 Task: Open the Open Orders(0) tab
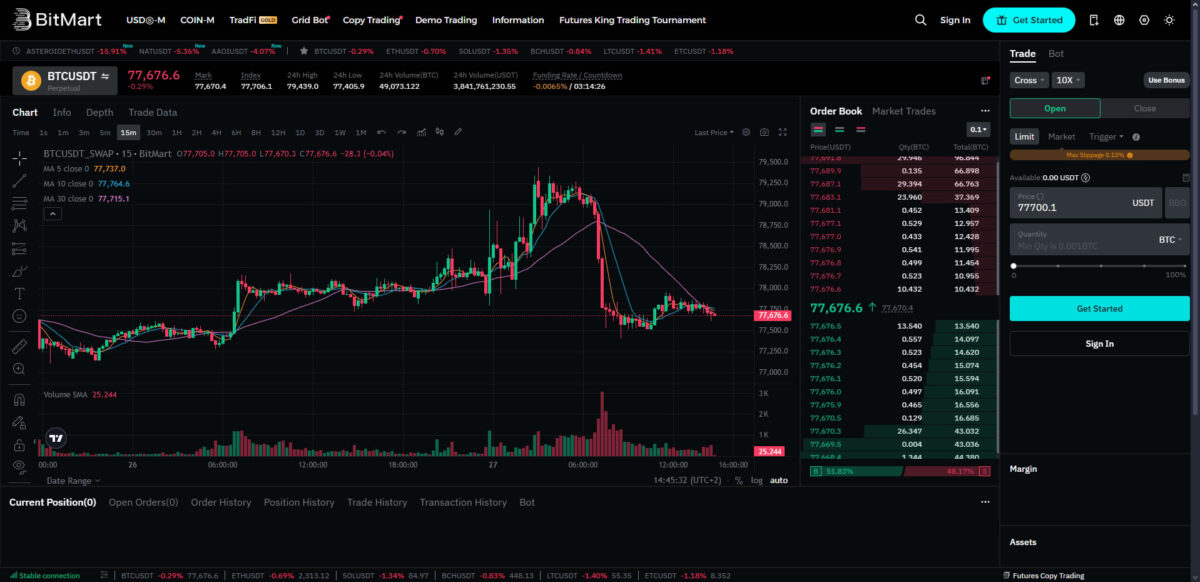pyautogui.click(x=143, y=502)
